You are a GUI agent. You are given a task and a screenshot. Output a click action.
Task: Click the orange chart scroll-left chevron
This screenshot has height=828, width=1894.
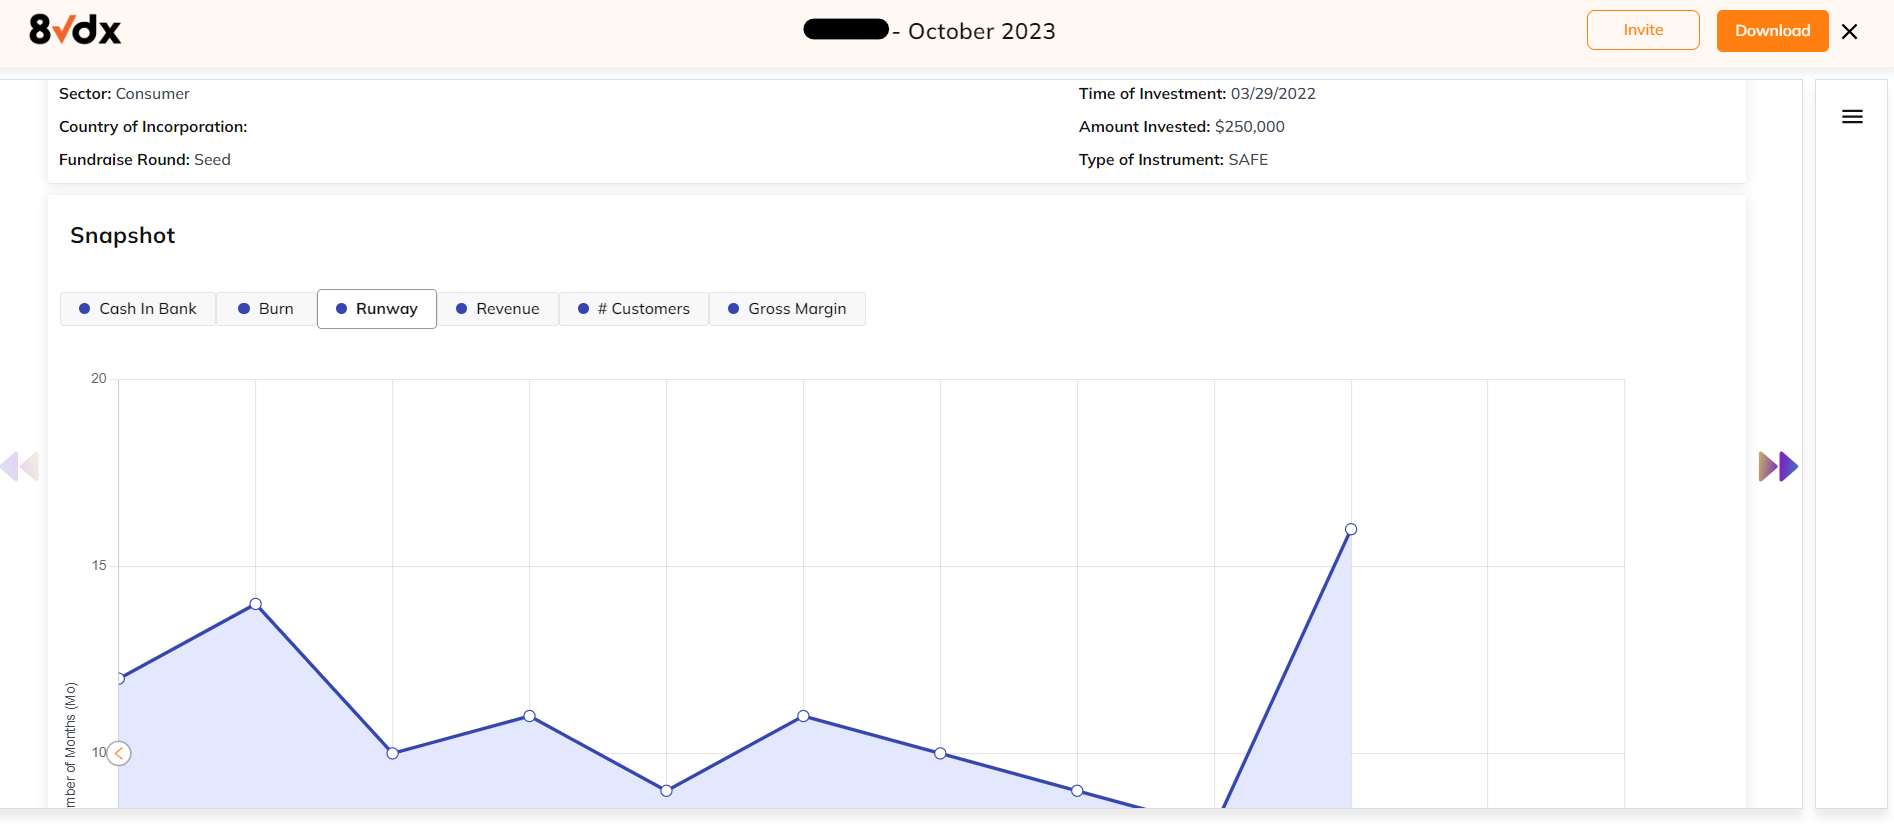coord(119,753)
